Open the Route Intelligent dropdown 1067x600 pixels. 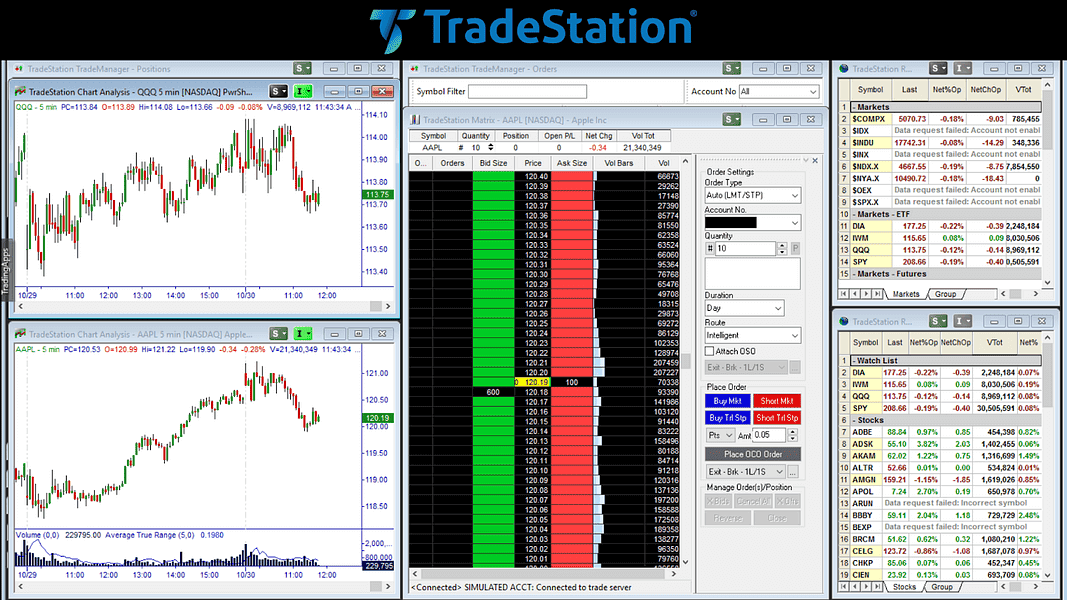coord(753,335)
